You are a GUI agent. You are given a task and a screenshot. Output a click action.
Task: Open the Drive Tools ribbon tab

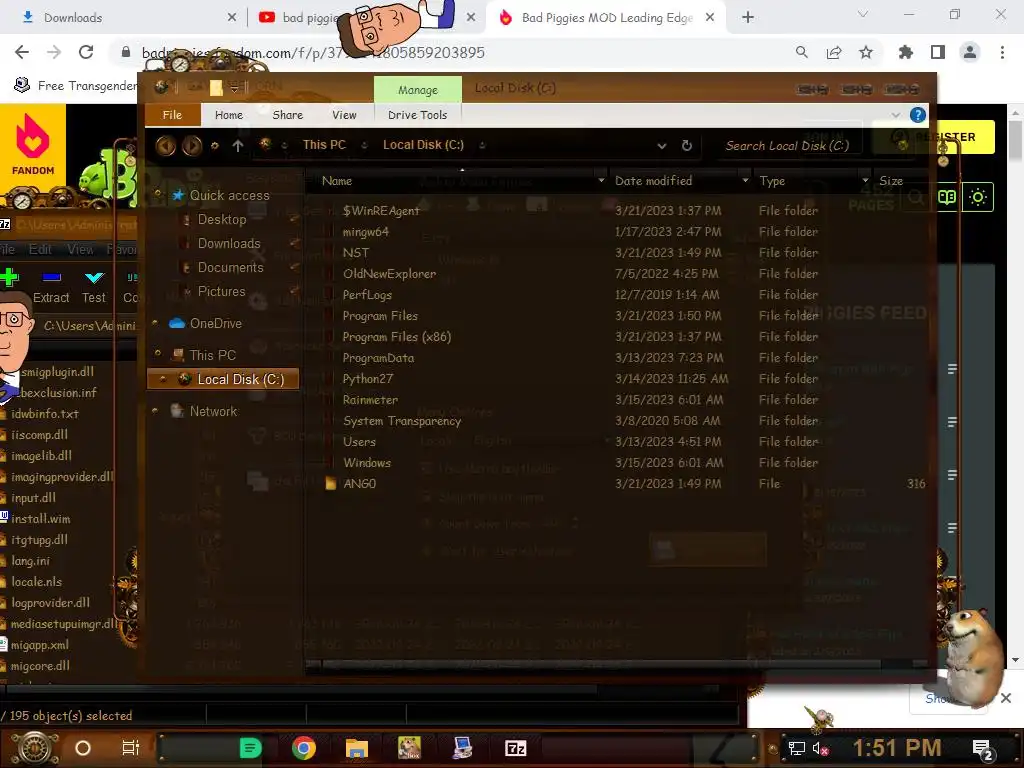click(417, 115)
